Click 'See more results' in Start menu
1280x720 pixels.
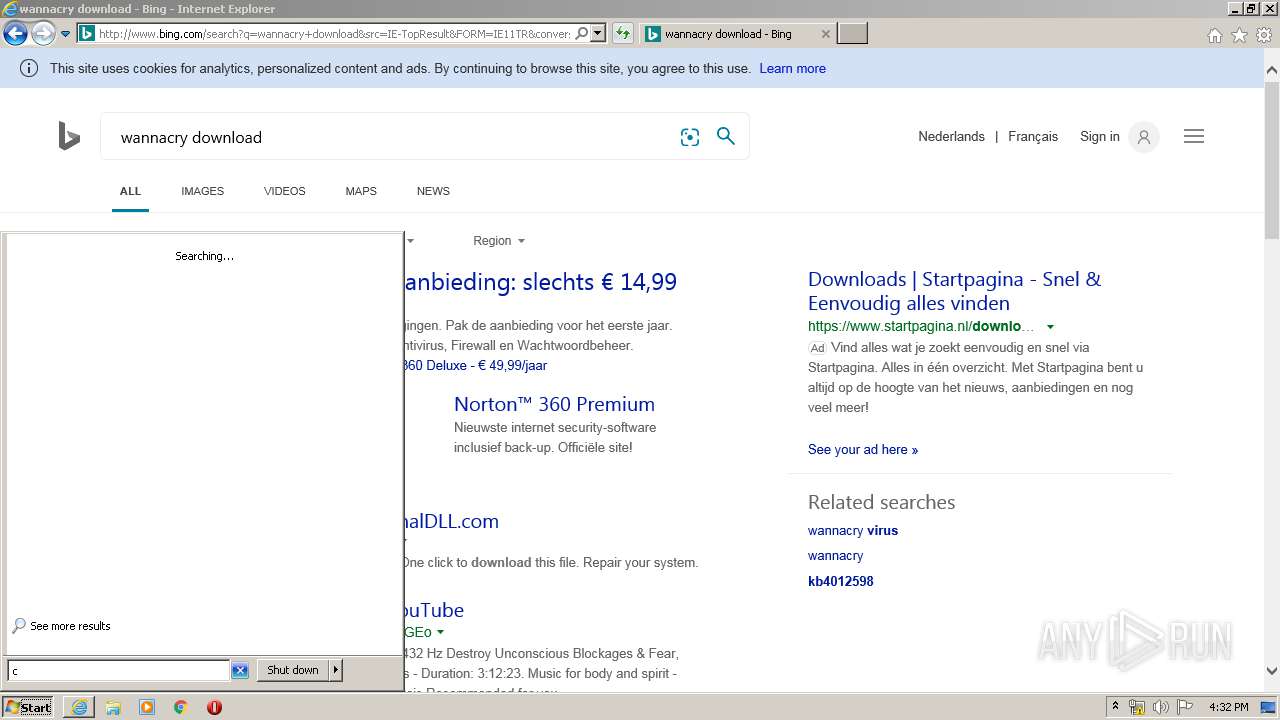click(x=61, y=626)
